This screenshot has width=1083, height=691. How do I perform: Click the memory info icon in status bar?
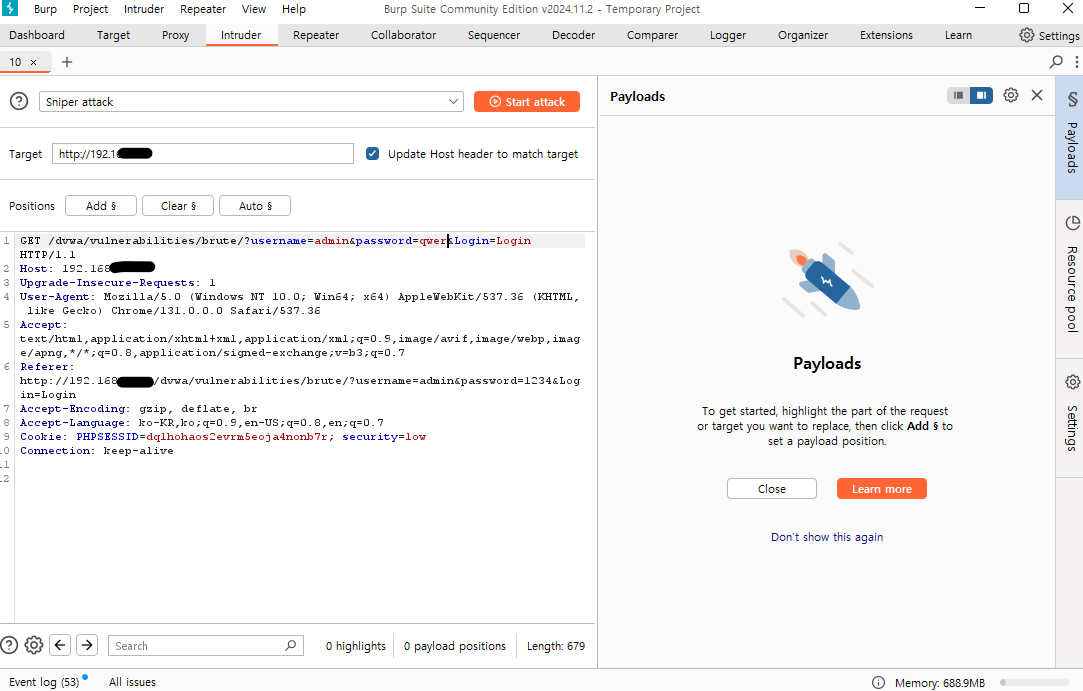878,683
